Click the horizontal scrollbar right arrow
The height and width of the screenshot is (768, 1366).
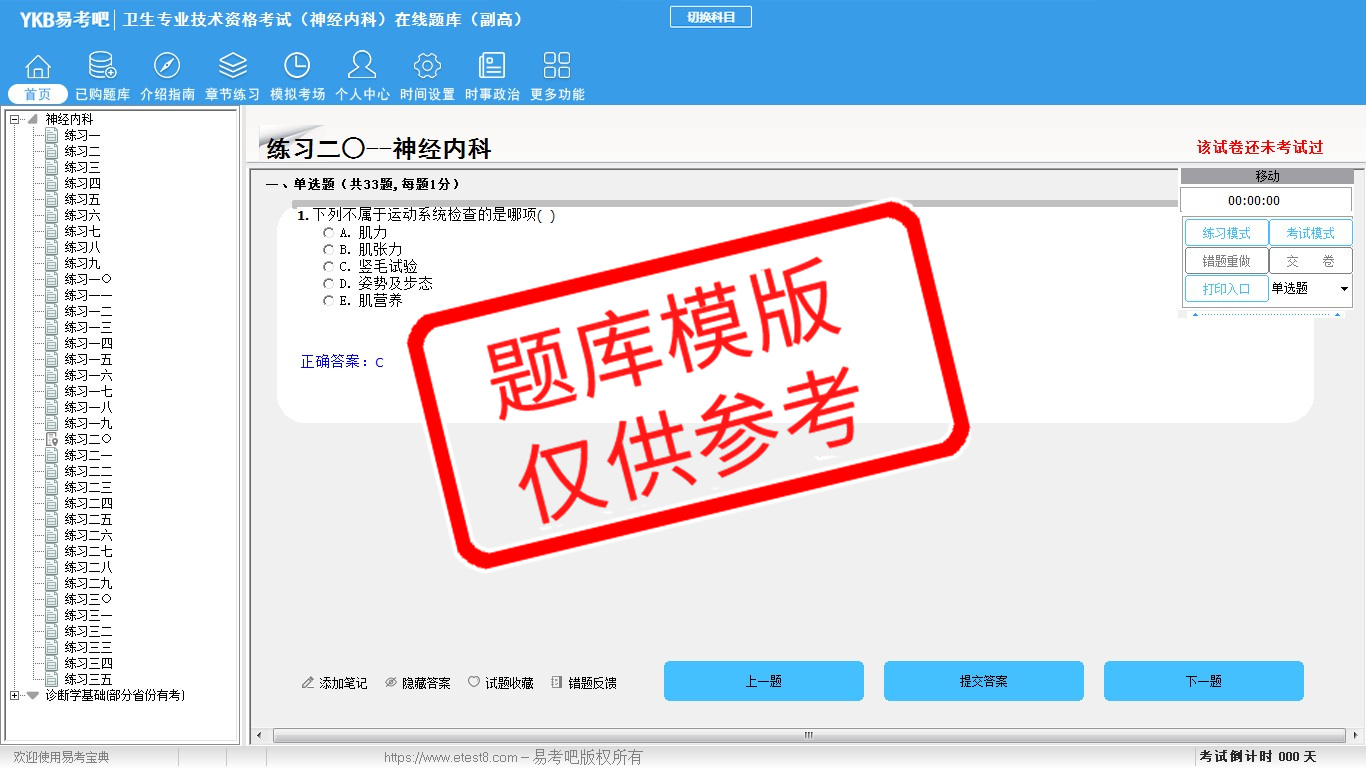pyautogui.click(x=1354, y=736)
